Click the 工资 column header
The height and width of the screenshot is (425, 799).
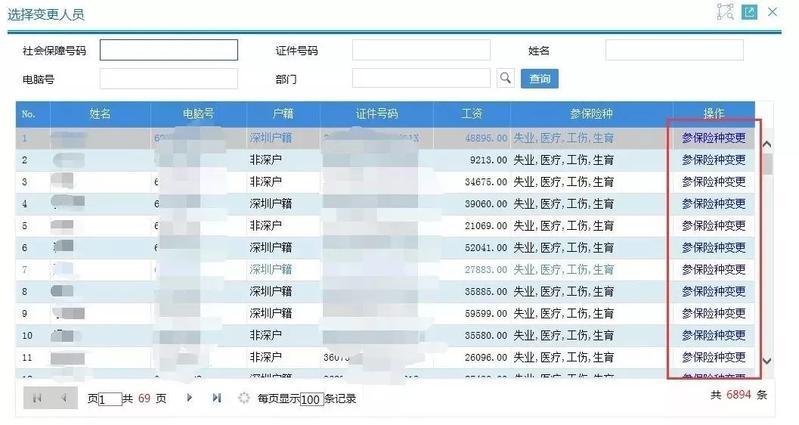tap(471, 114)
